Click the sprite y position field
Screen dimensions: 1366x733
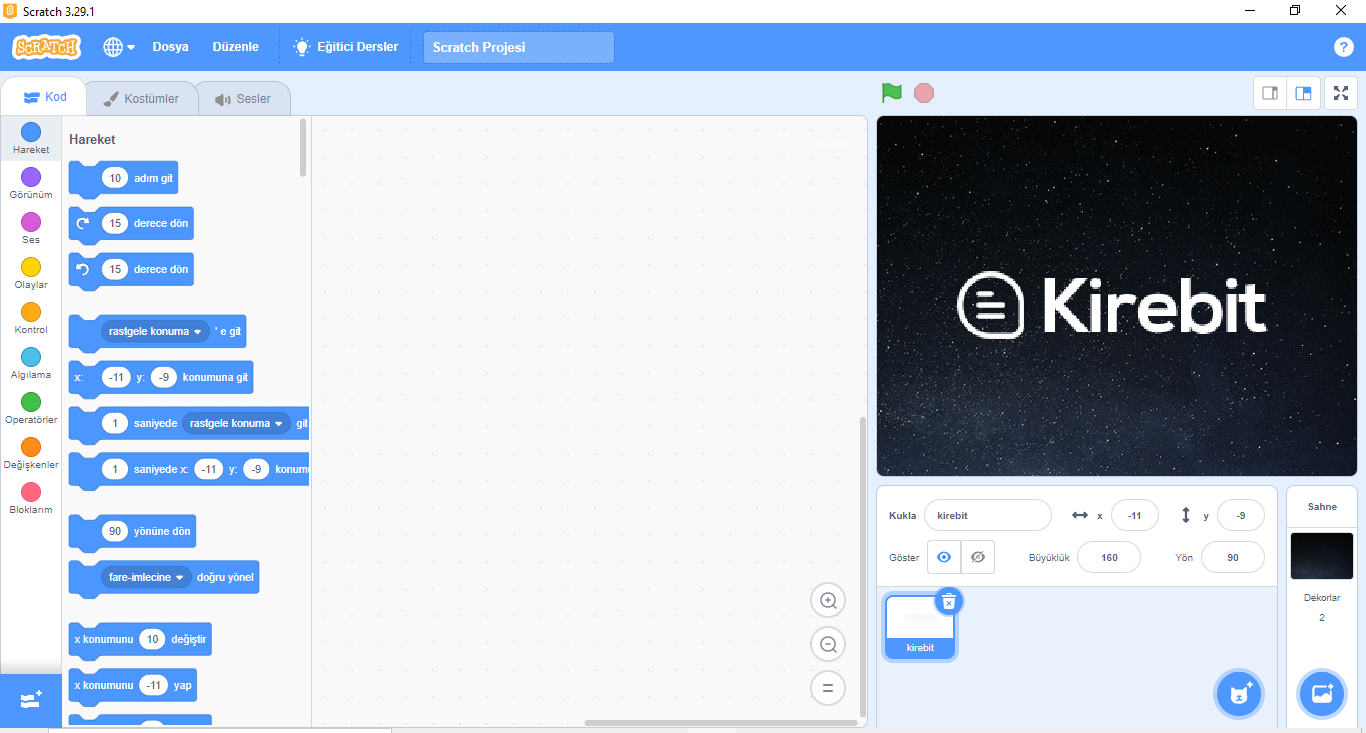1240,515
